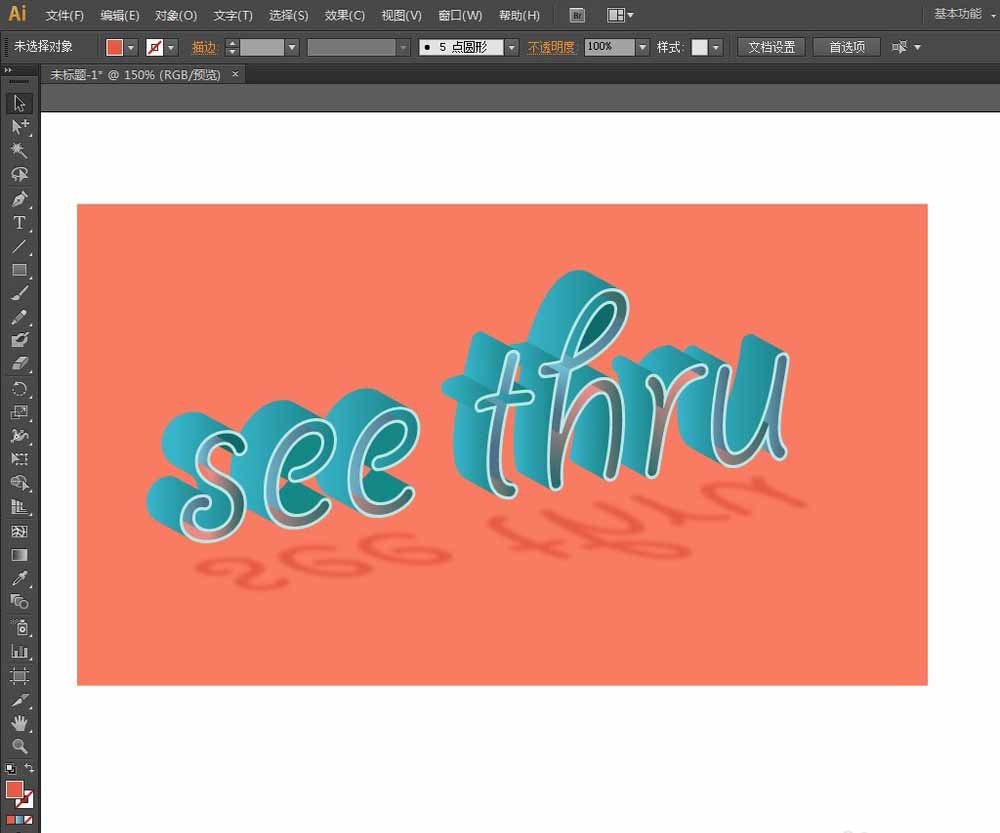
Task: Close the 未标题-1 document tab
Action: 235,74
